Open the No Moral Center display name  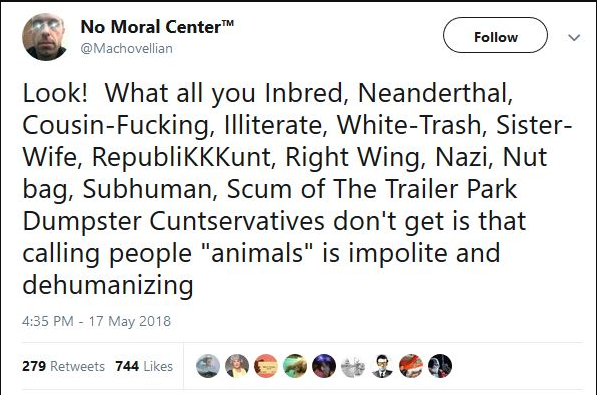157,27
